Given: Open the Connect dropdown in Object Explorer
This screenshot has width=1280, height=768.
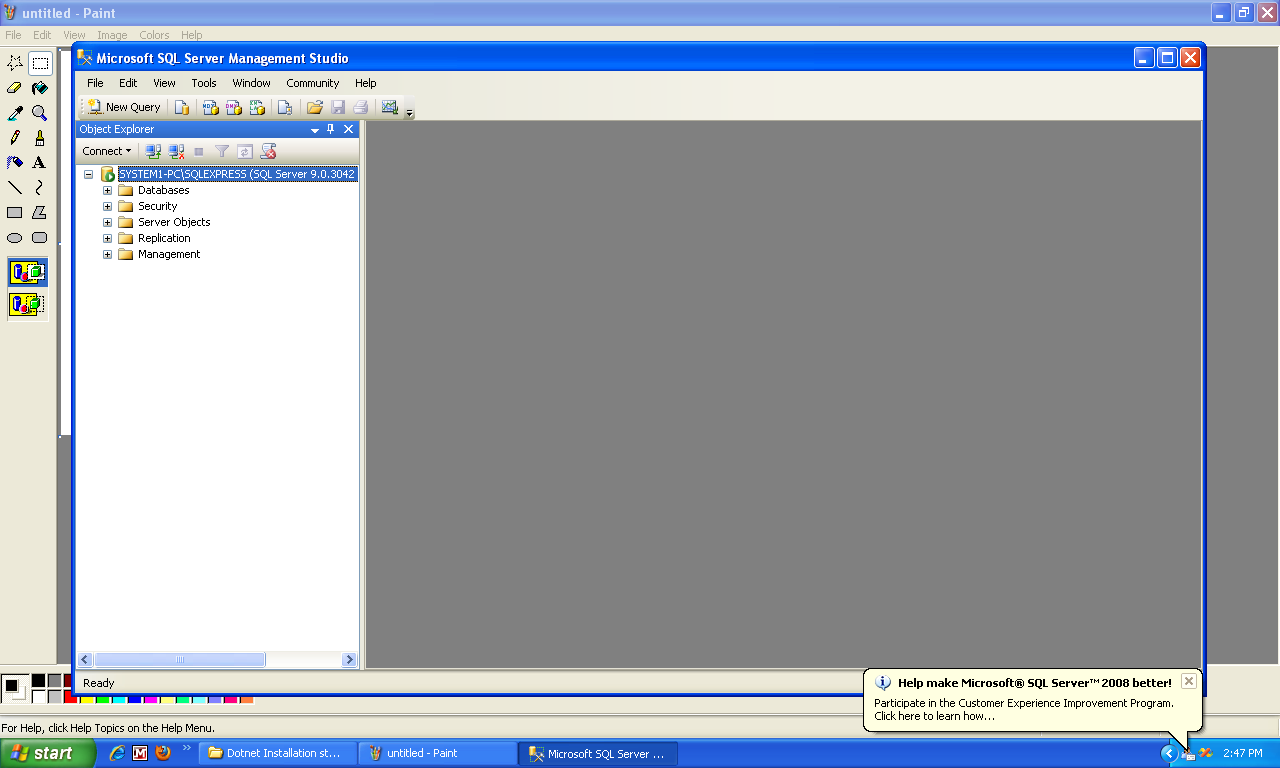Looking at the screenshot, I should (x=106, y=151).
